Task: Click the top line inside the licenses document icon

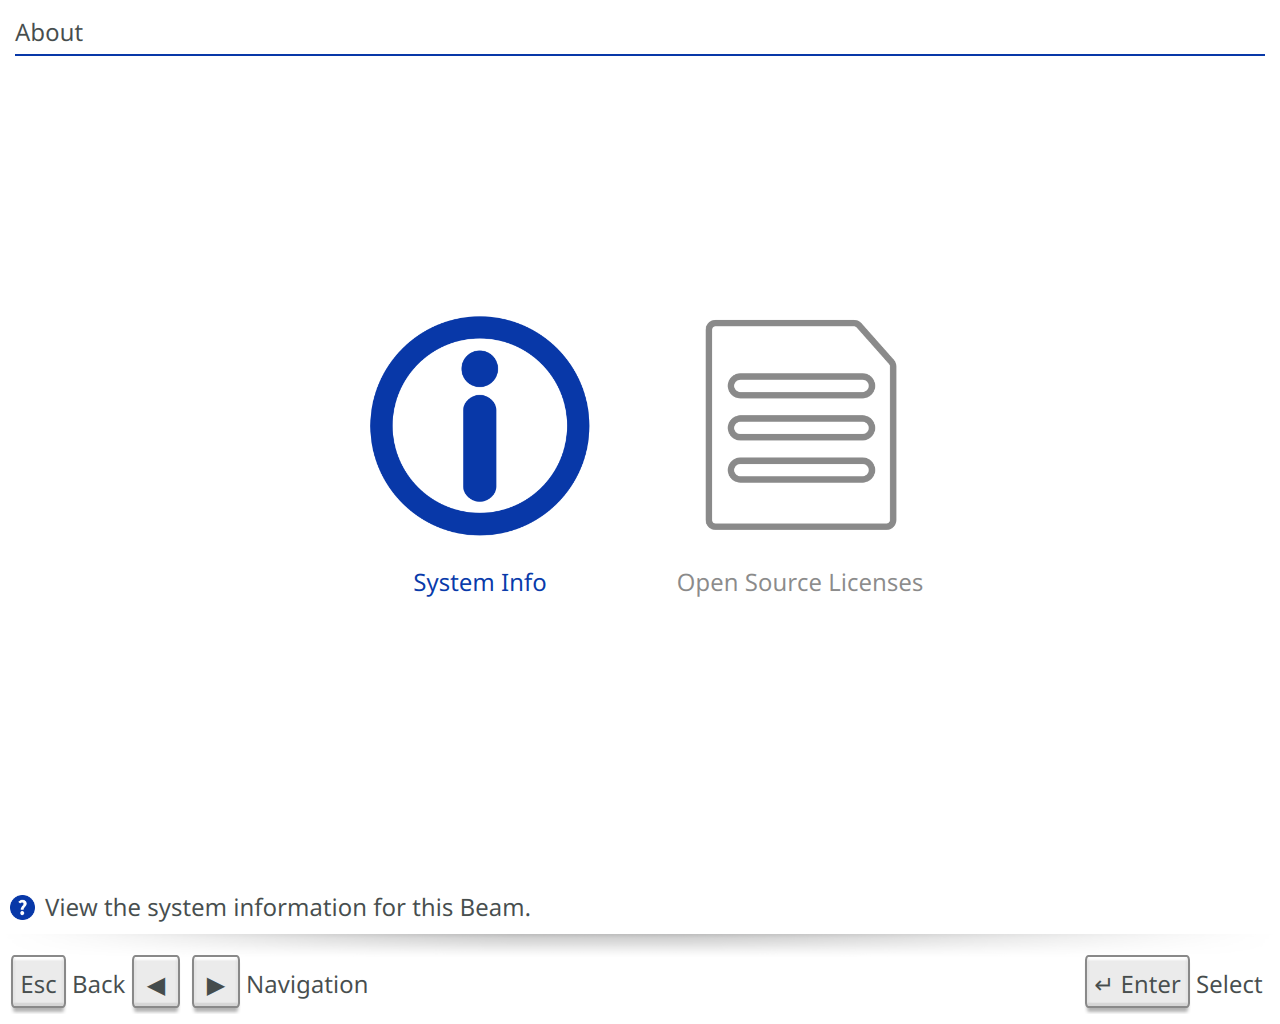Action: pos(801,386)
